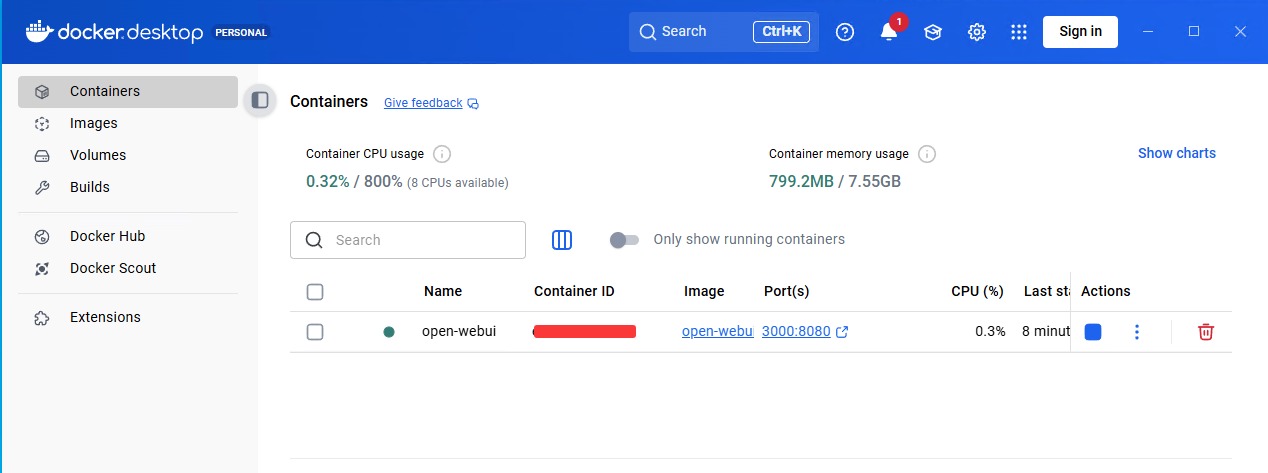Toggle Only show running containers
This screenshot has width=1268, height=473.
coord(624,240)
